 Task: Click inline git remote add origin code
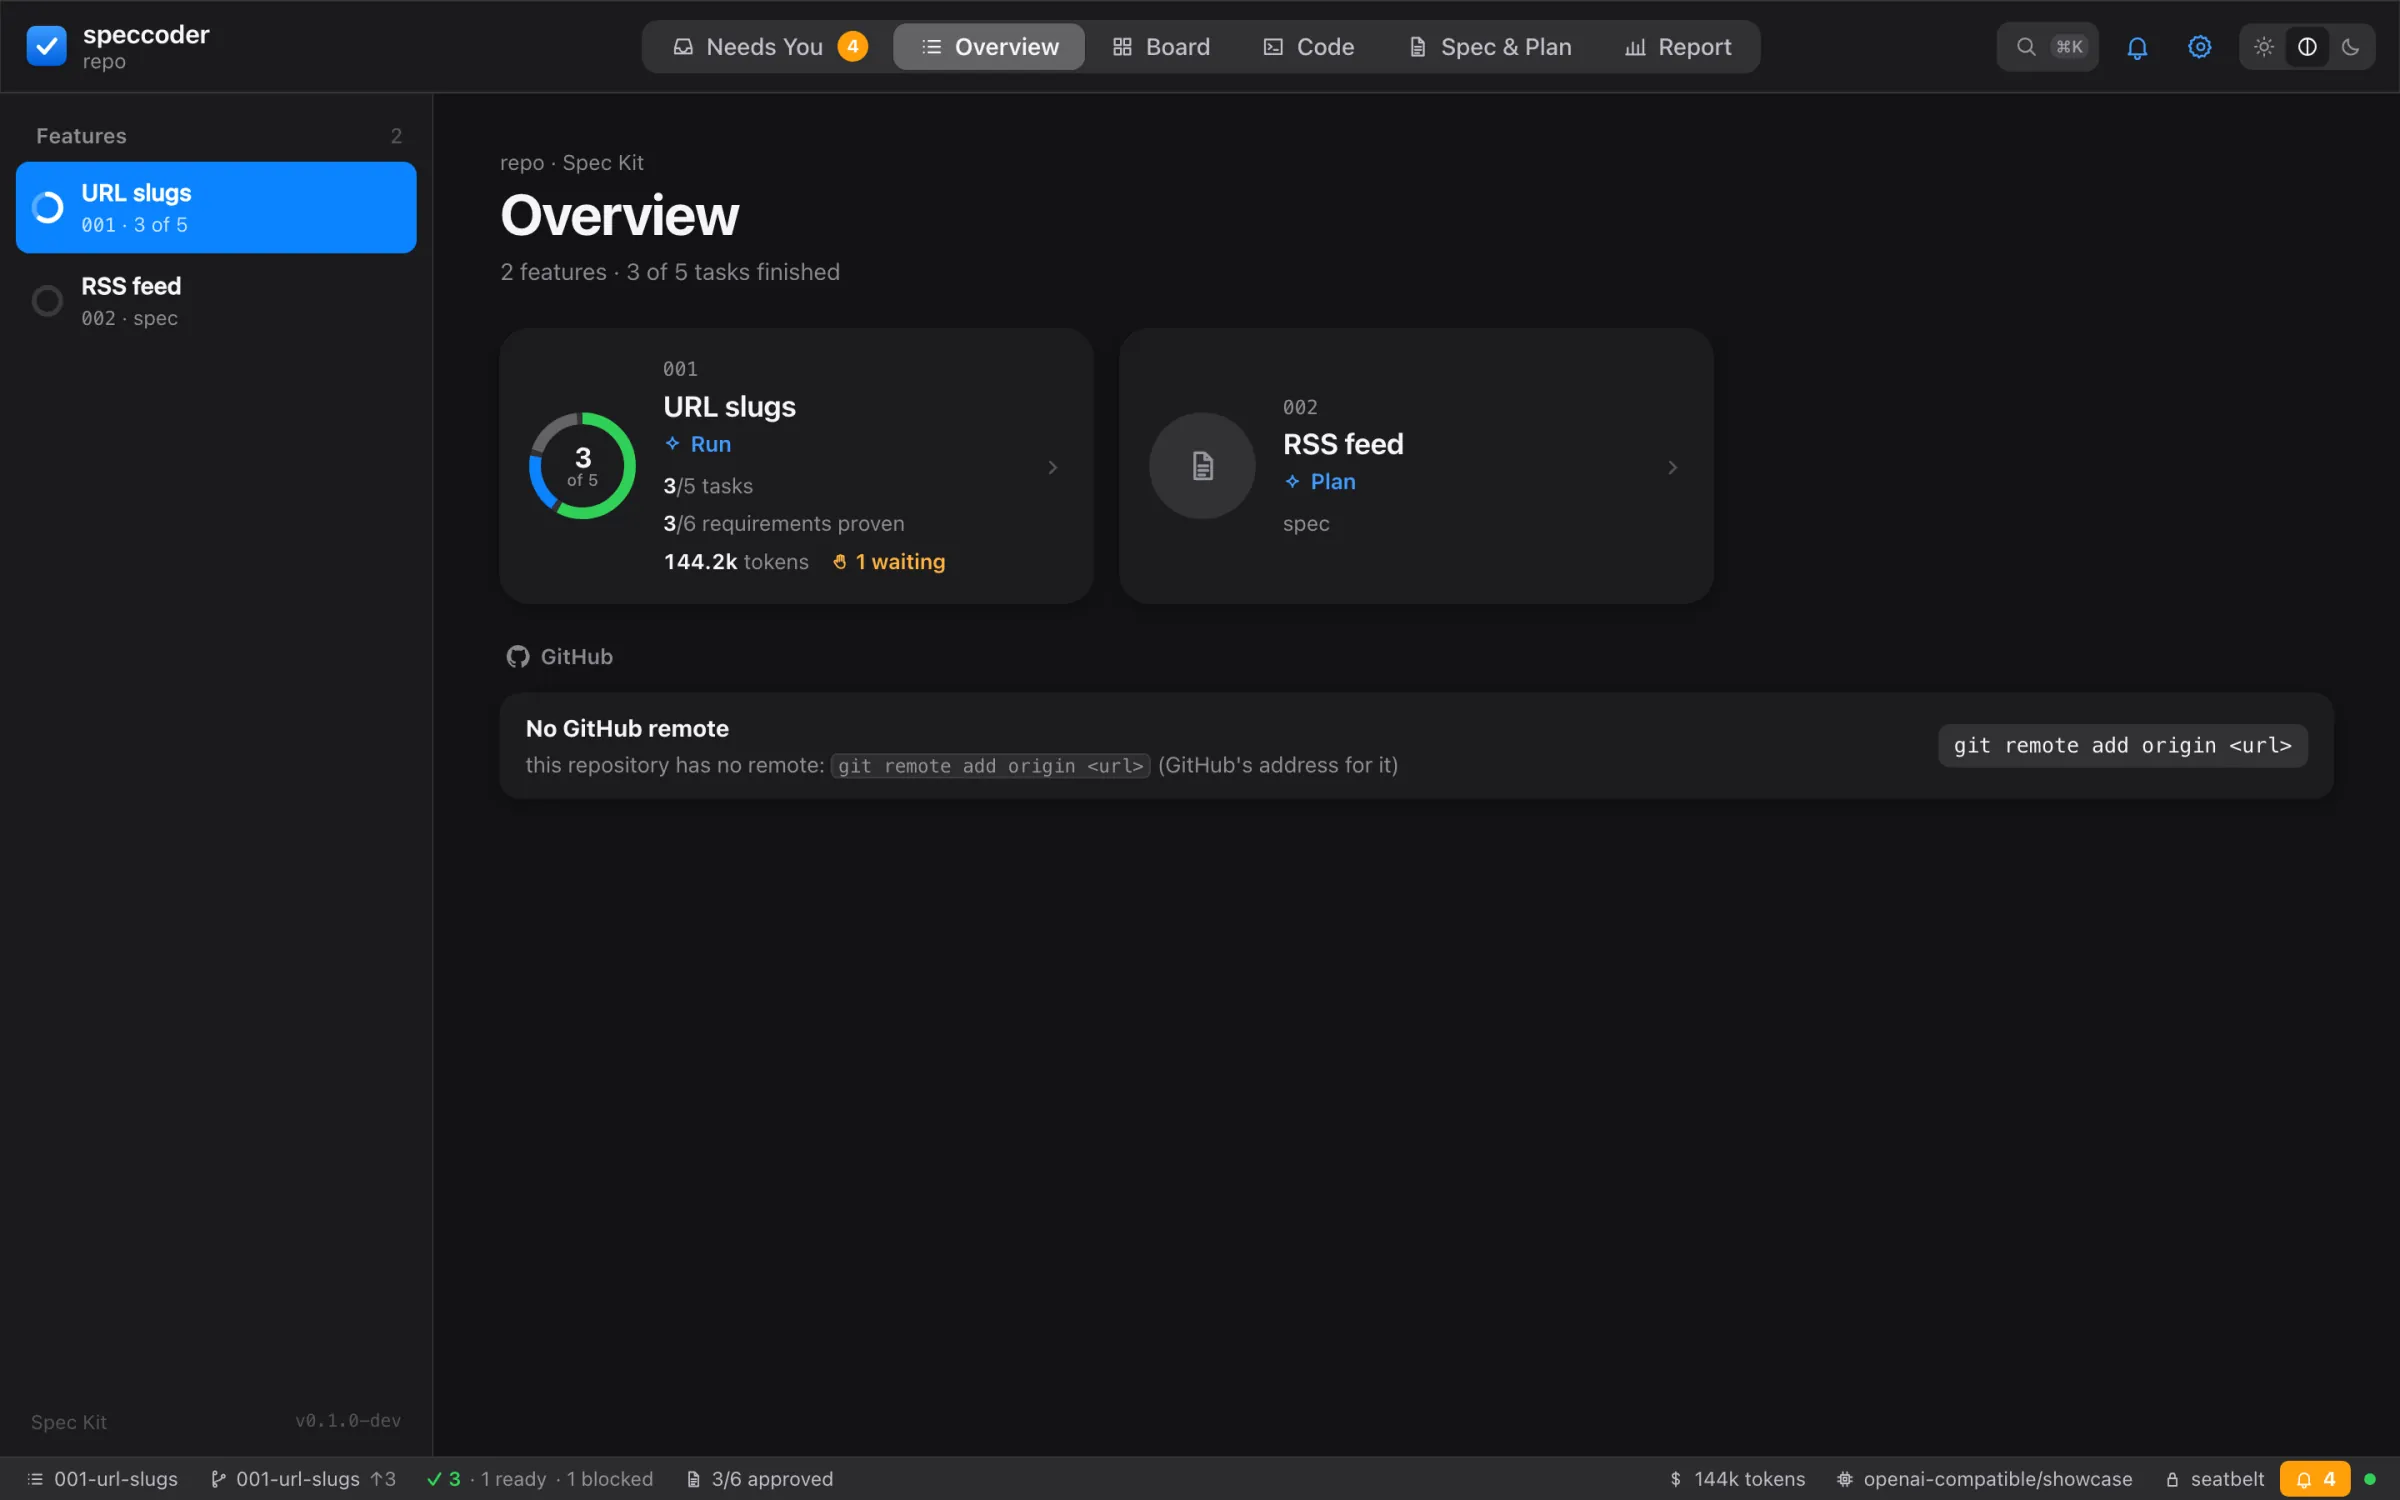coord(990,766)
